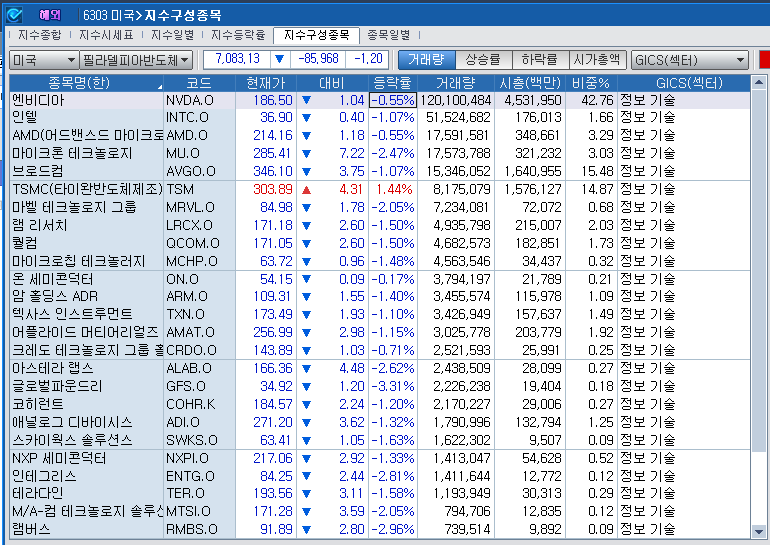Image resolution: width=770 pixels, height=545 pixels.
Task: Click the red button beside GICS dropdown
Action: coord(764,60)
